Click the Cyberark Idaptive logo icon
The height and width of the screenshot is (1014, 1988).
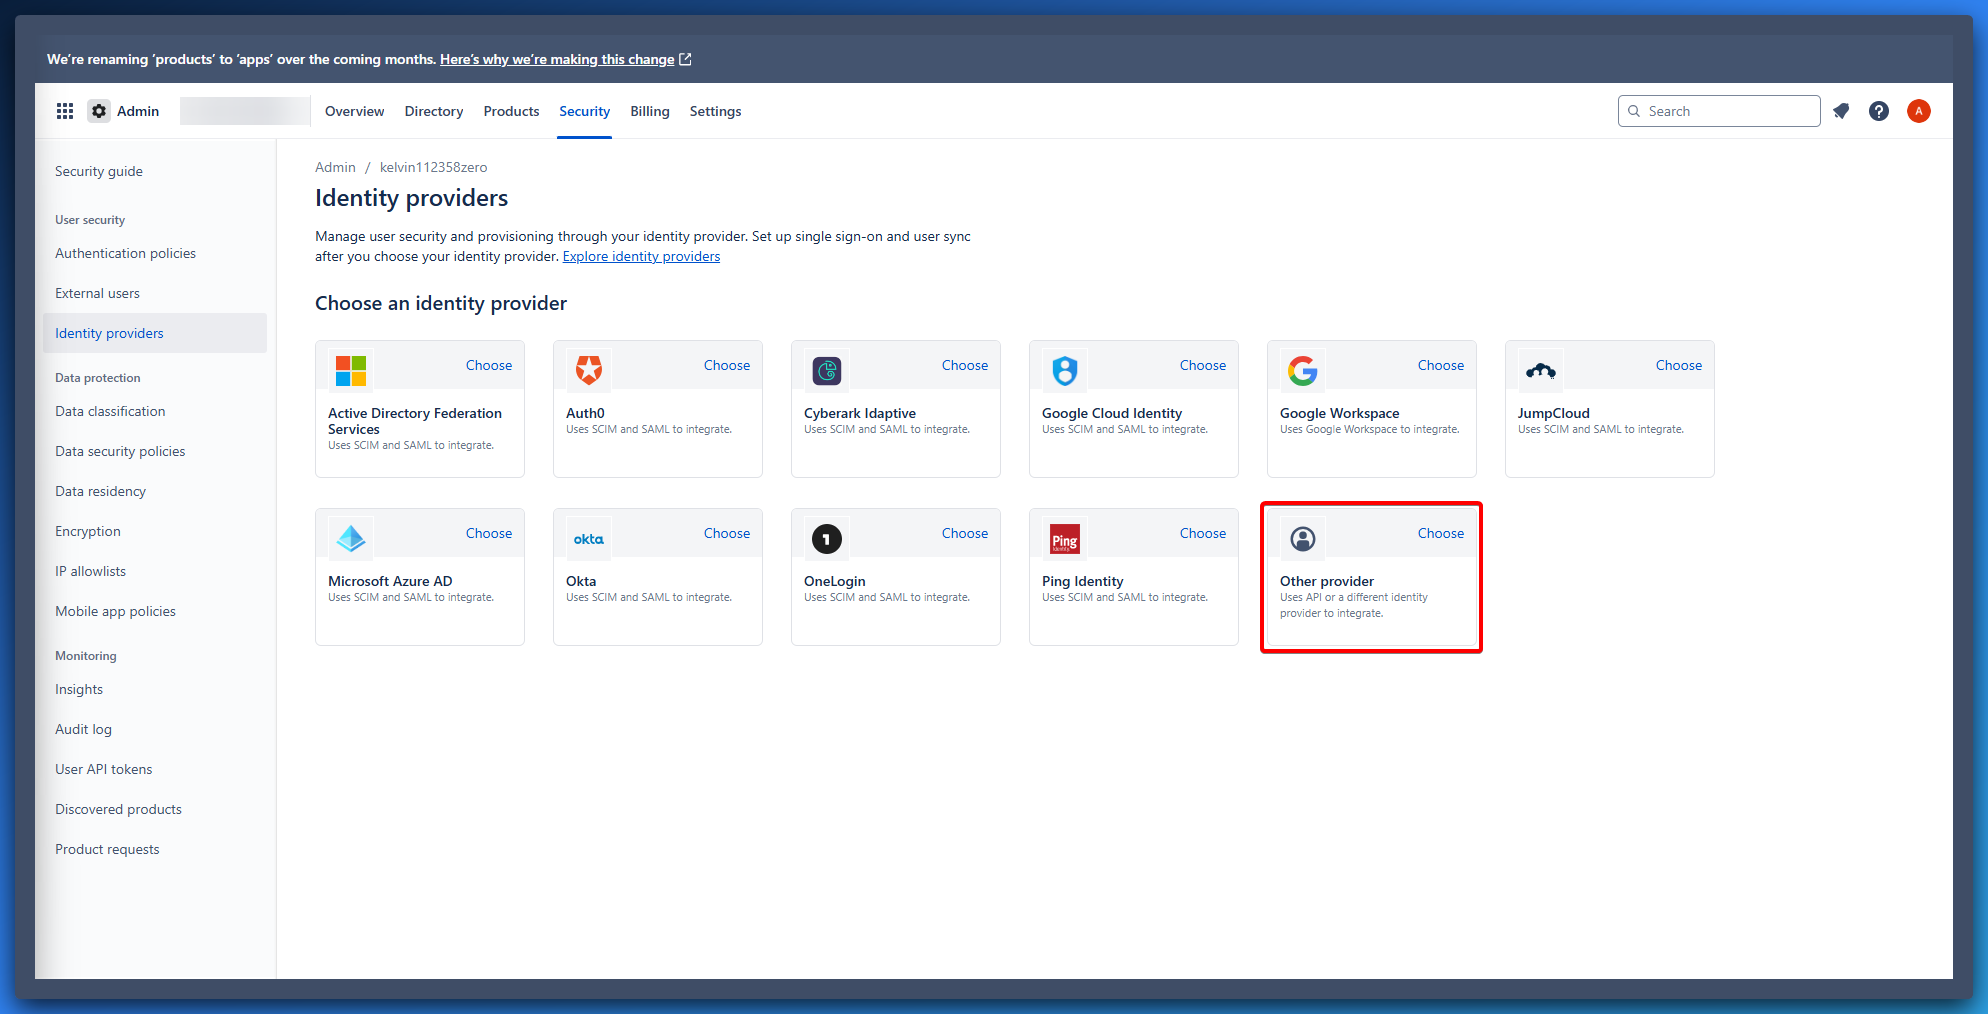pyautogui.click(x=827, y=371)
